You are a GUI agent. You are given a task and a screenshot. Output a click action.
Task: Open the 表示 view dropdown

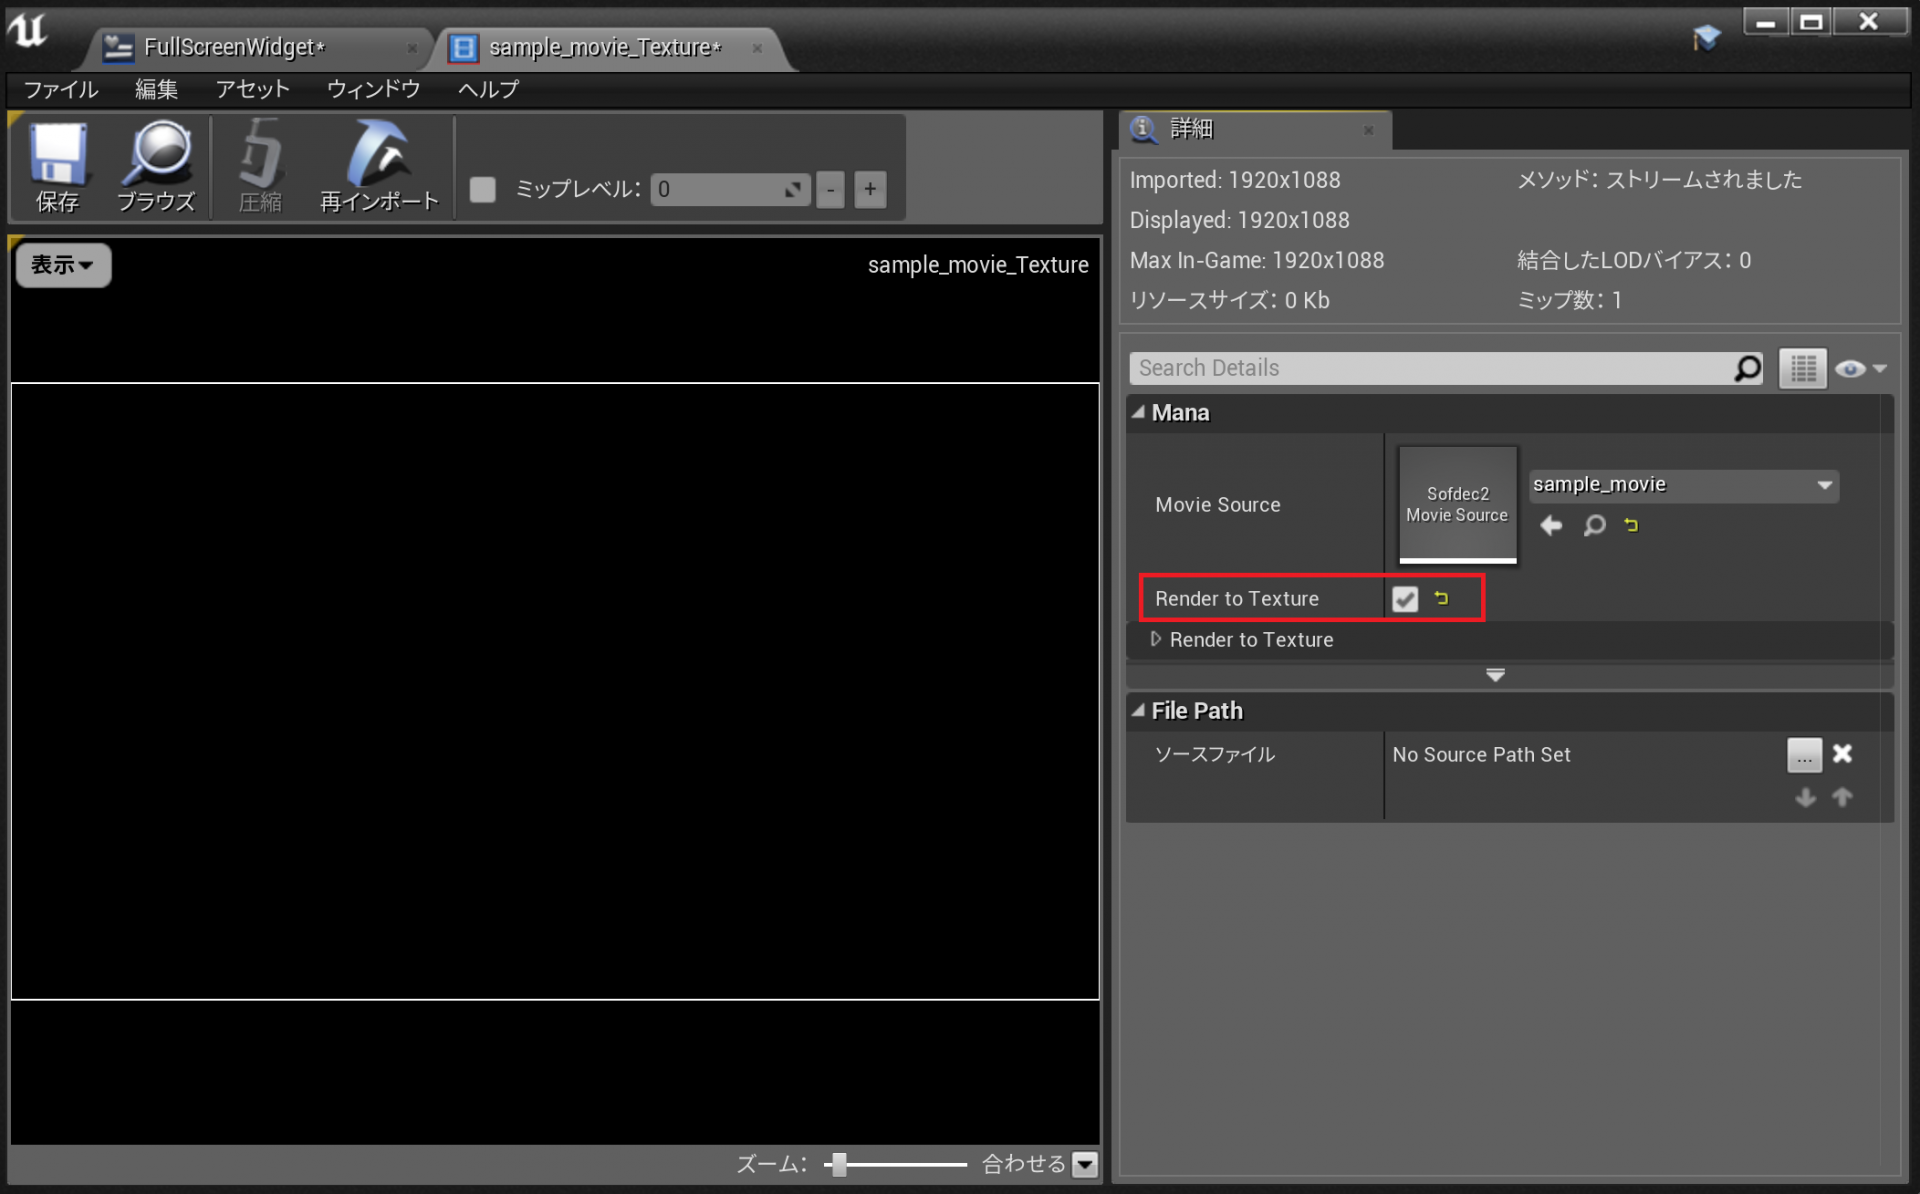pyautogui.click(x=63, y=265)
